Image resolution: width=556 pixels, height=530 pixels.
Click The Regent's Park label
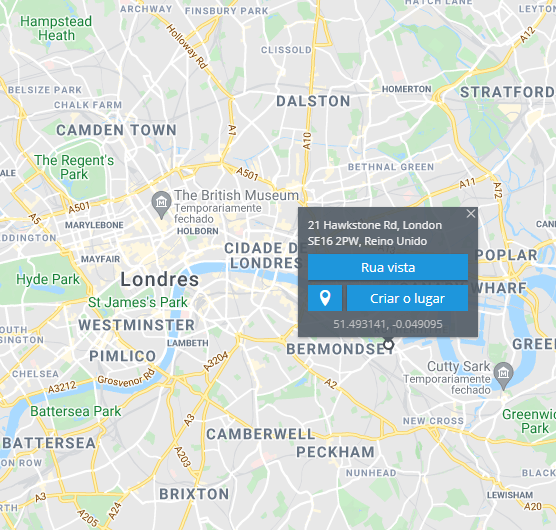[74, 167]
